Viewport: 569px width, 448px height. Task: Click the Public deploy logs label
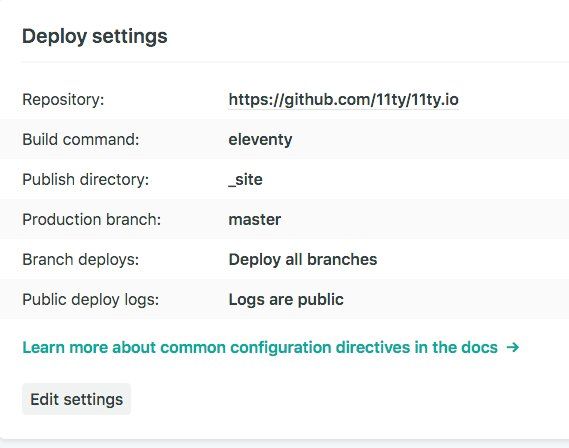(91, 300)
